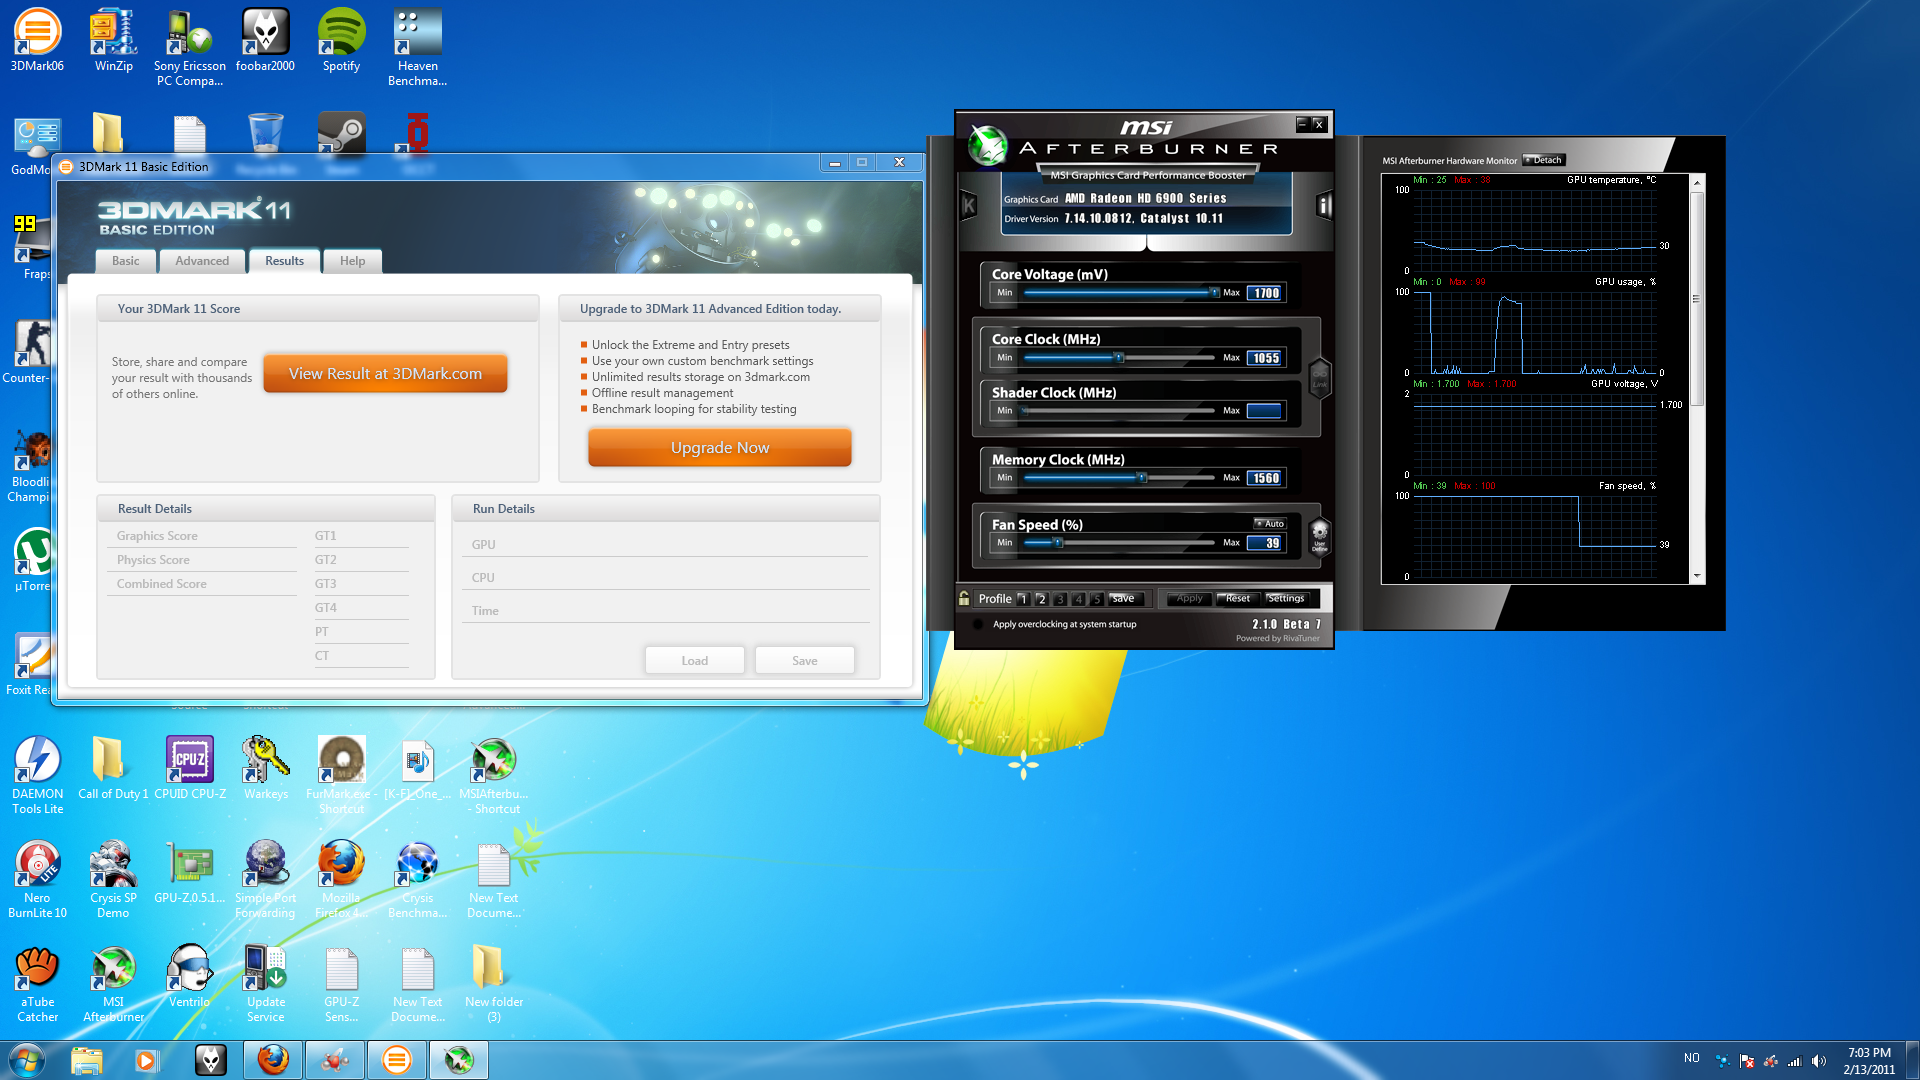Screen dimensions: 1920x1080
Task: Click the Memory Clock value field 1560
Action: coord(1265,478)
